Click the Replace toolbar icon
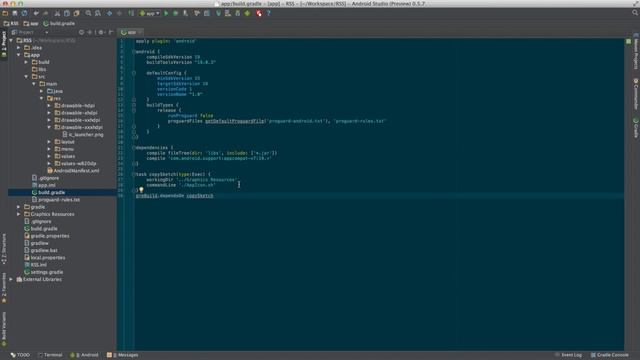This screenshot has width=640, height=360. (98, 13)
